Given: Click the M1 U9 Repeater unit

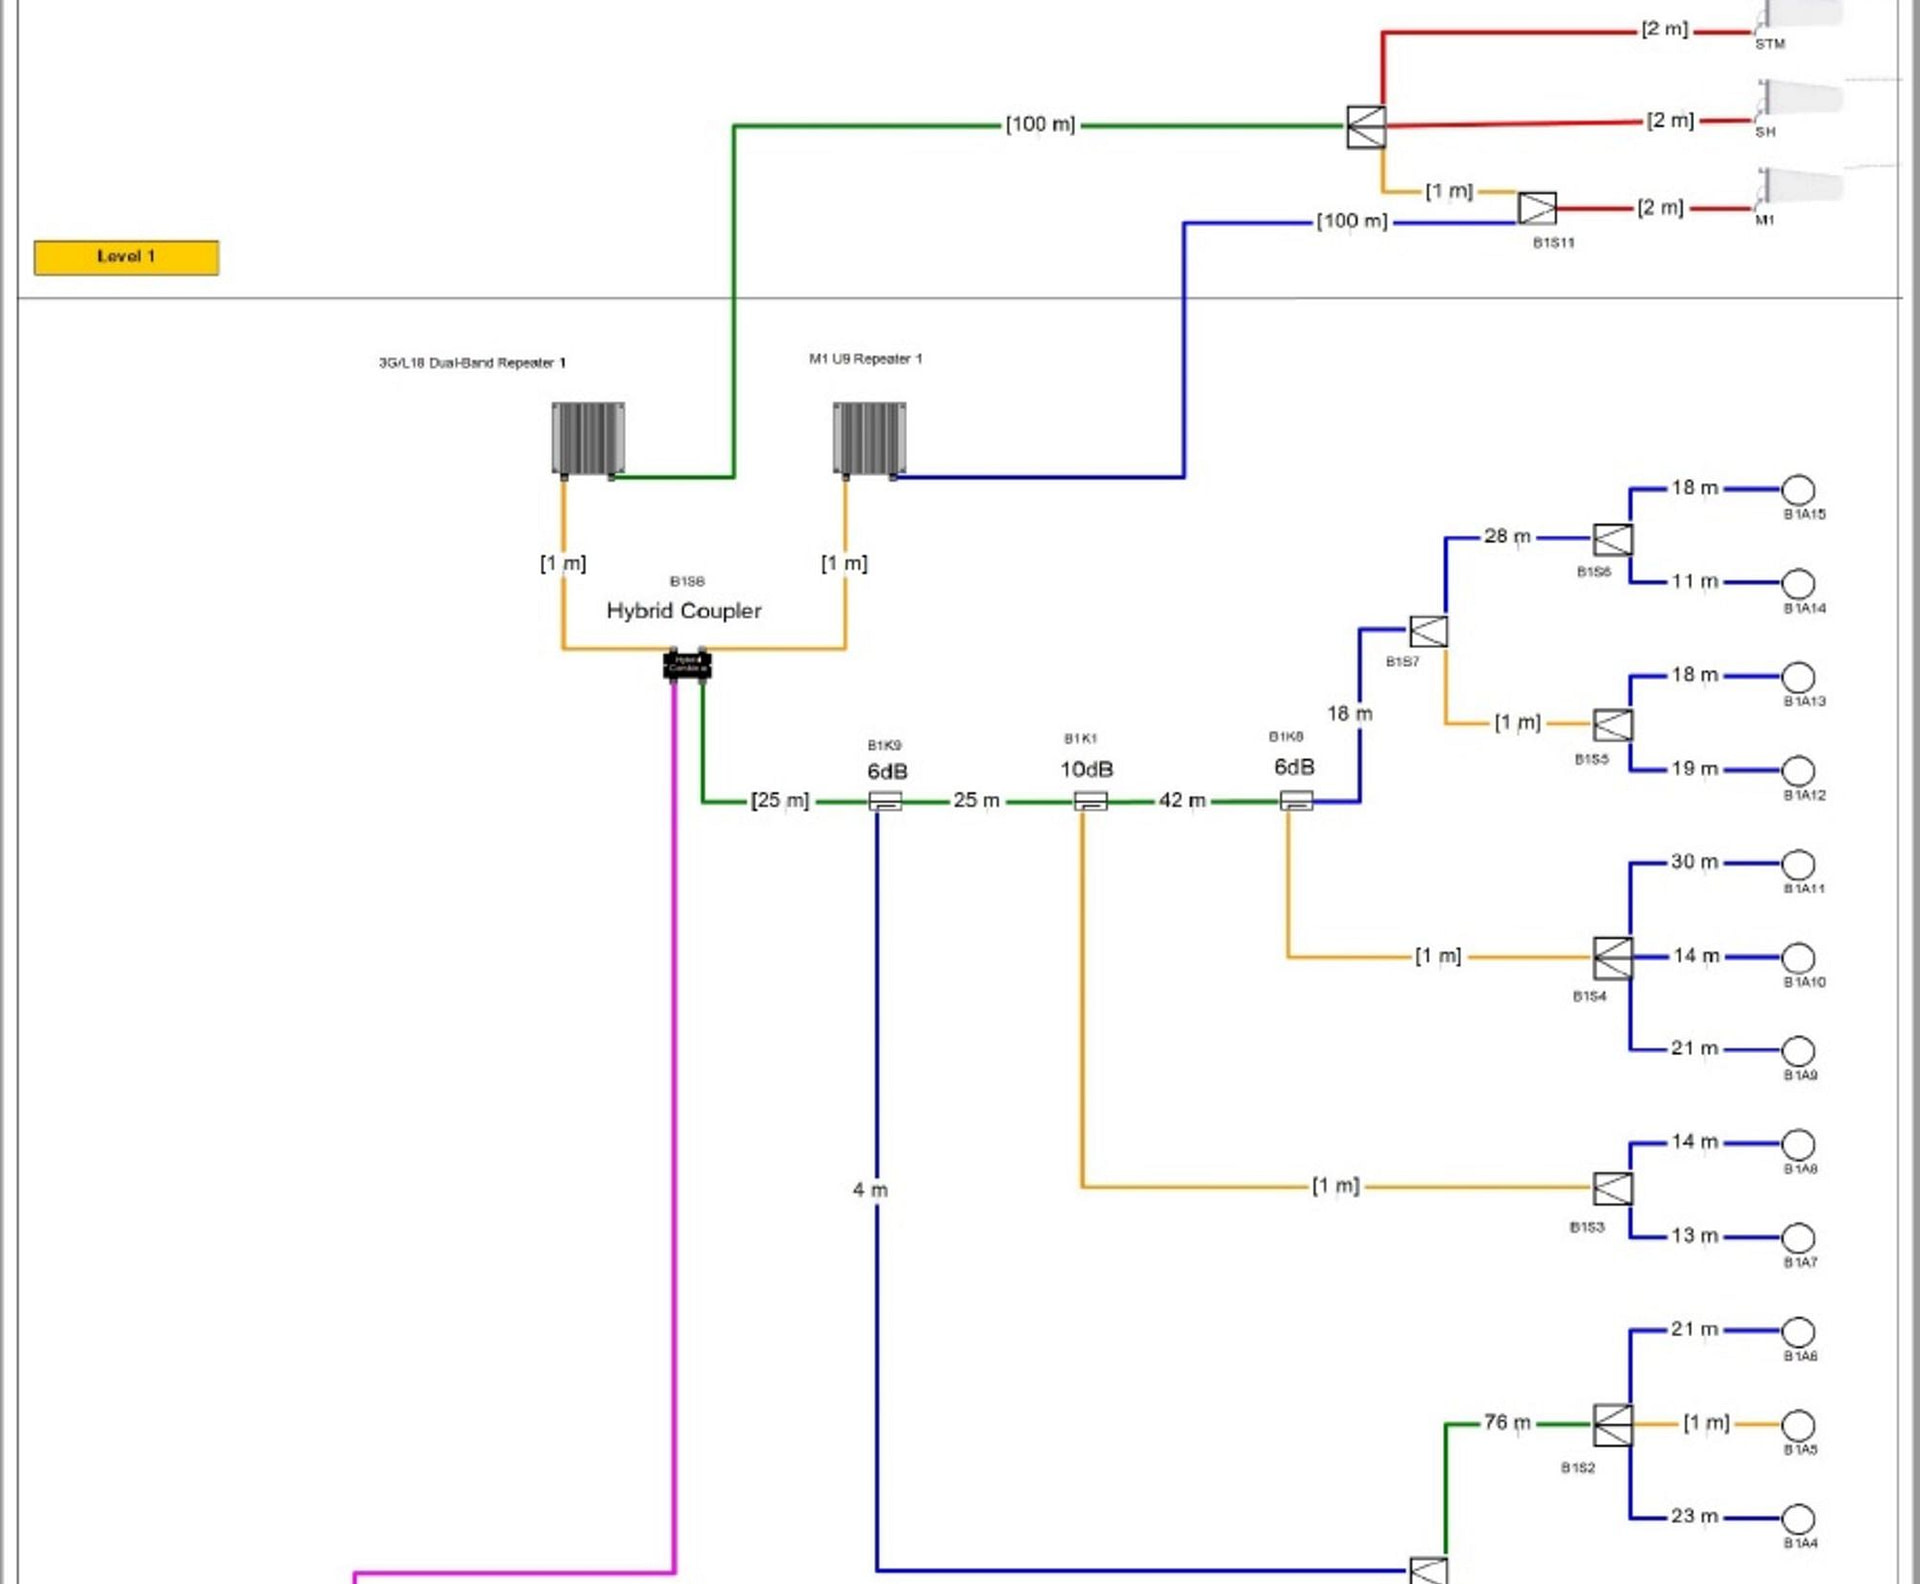Looking at the screenshot, I should [869, 438].
